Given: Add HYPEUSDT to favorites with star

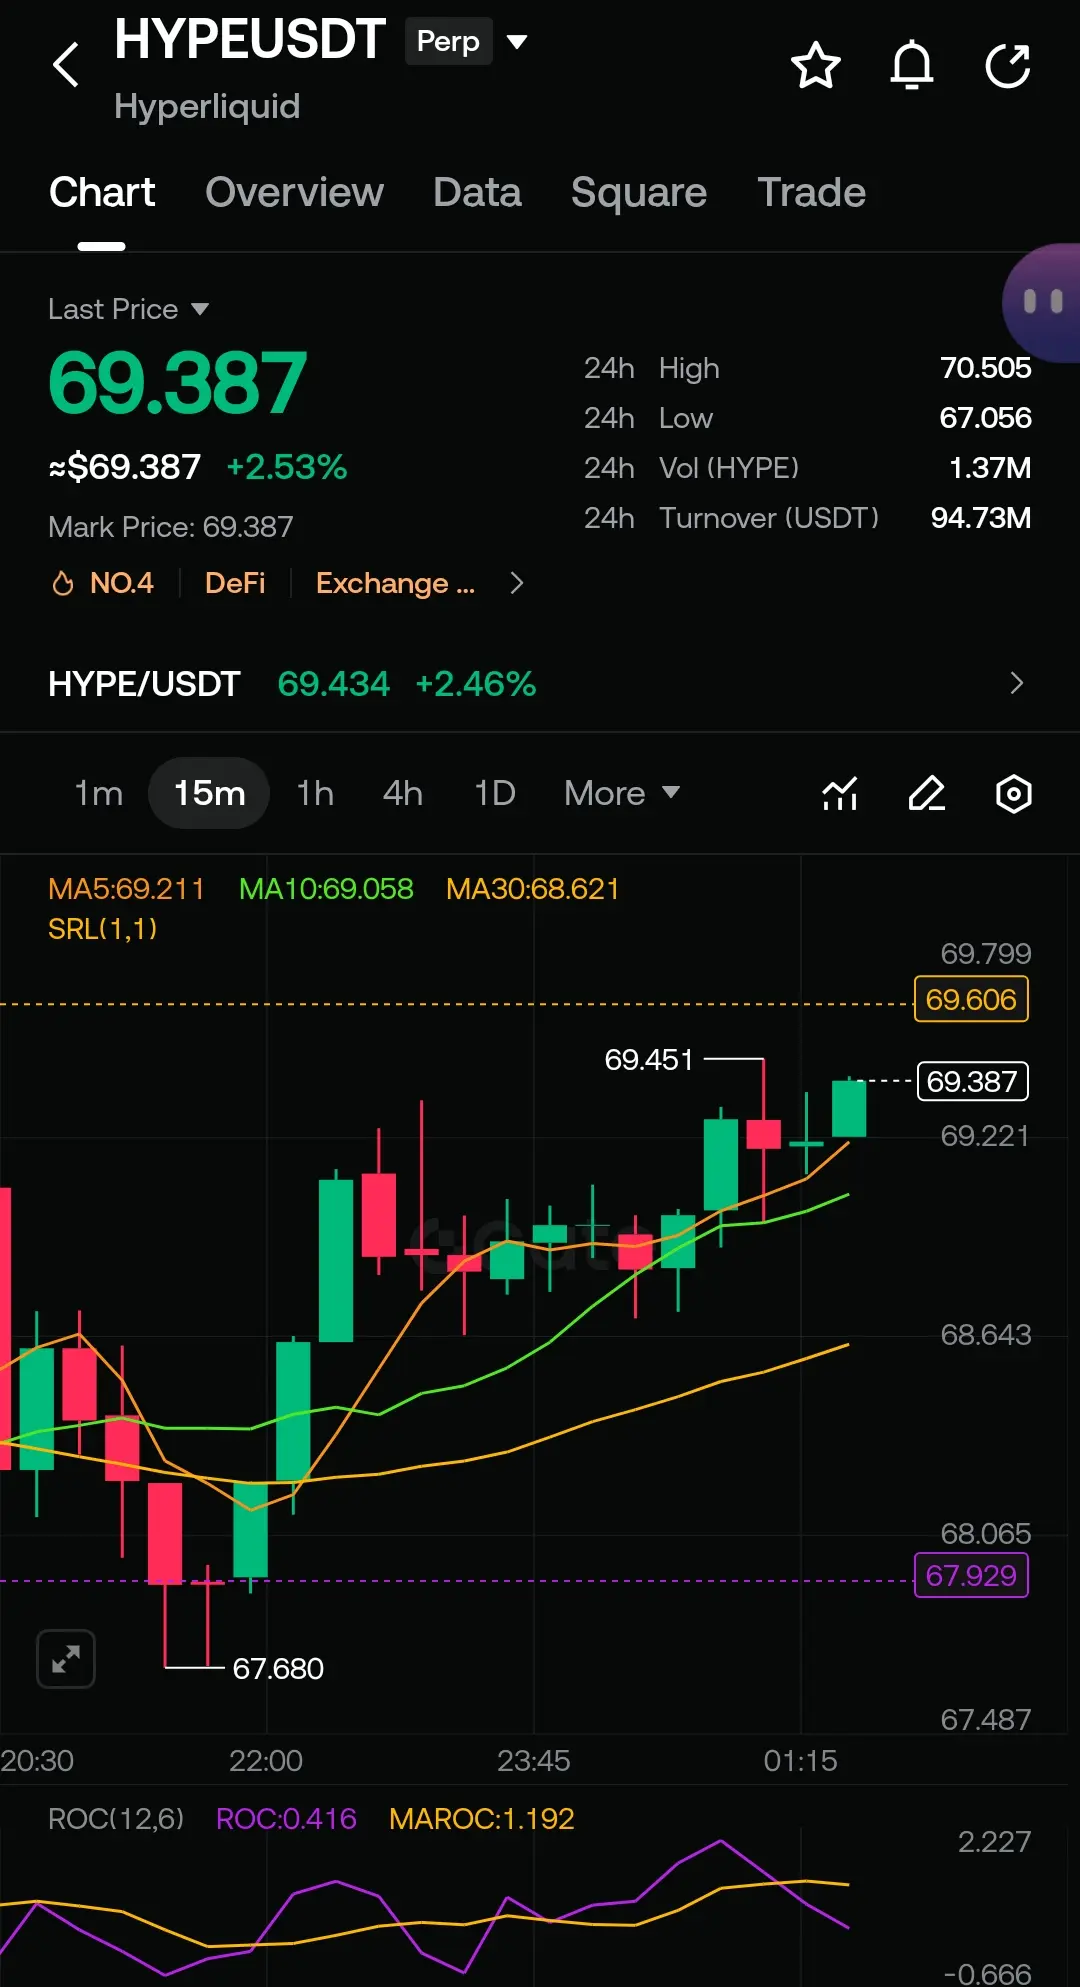Looking at the screenshot, I should coord(816,66).
